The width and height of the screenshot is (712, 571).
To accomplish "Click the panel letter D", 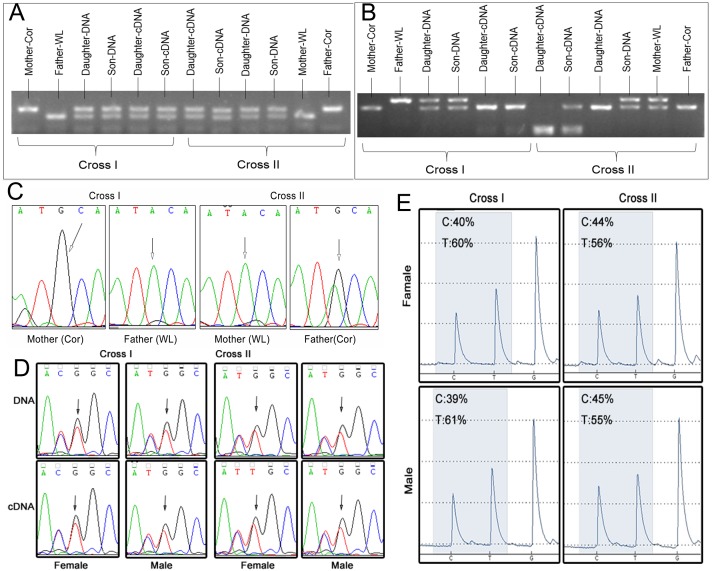I will coord(23,369).
